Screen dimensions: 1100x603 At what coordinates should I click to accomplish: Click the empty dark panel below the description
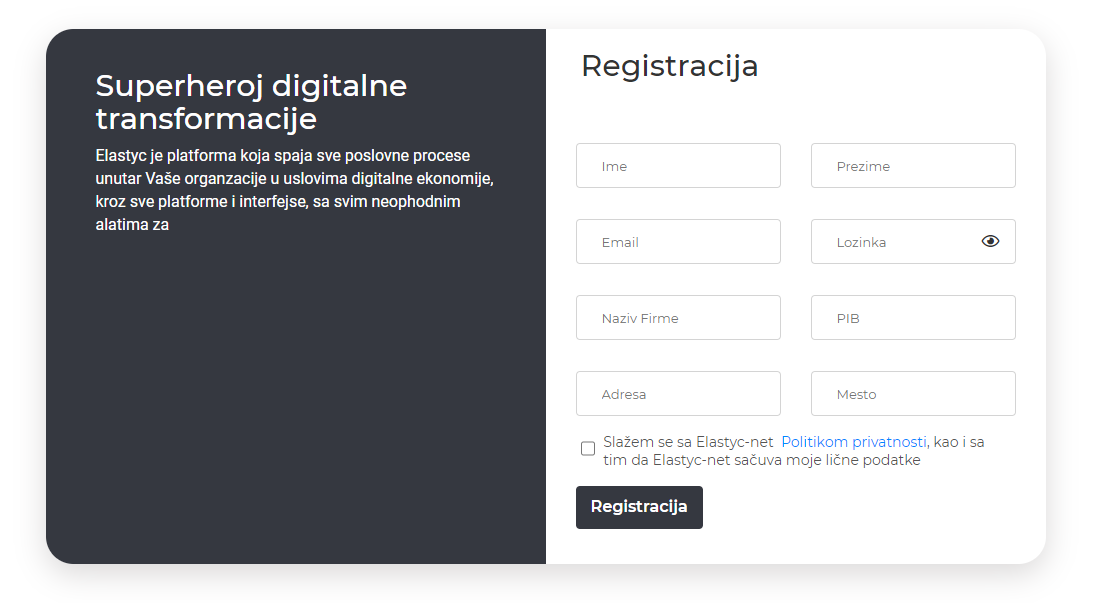295,400
